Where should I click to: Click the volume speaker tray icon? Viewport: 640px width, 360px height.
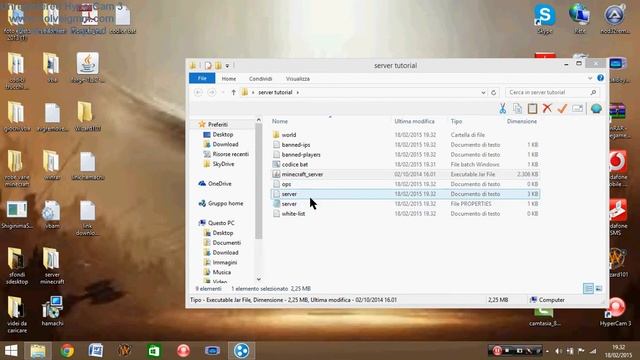558,351
